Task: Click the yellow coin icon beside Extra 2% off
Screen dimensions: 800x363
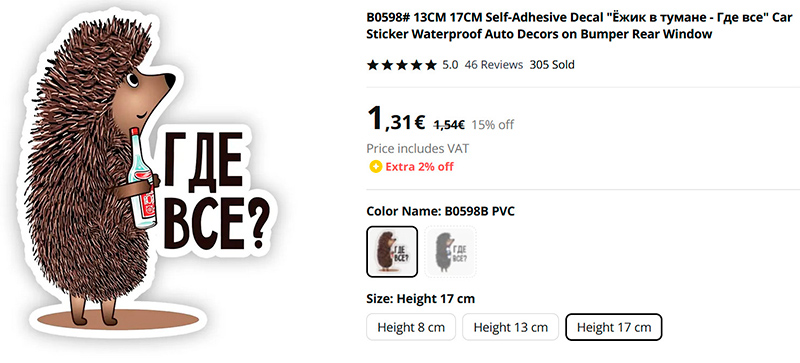Action: pyautogui.click(x=375, y=166)
